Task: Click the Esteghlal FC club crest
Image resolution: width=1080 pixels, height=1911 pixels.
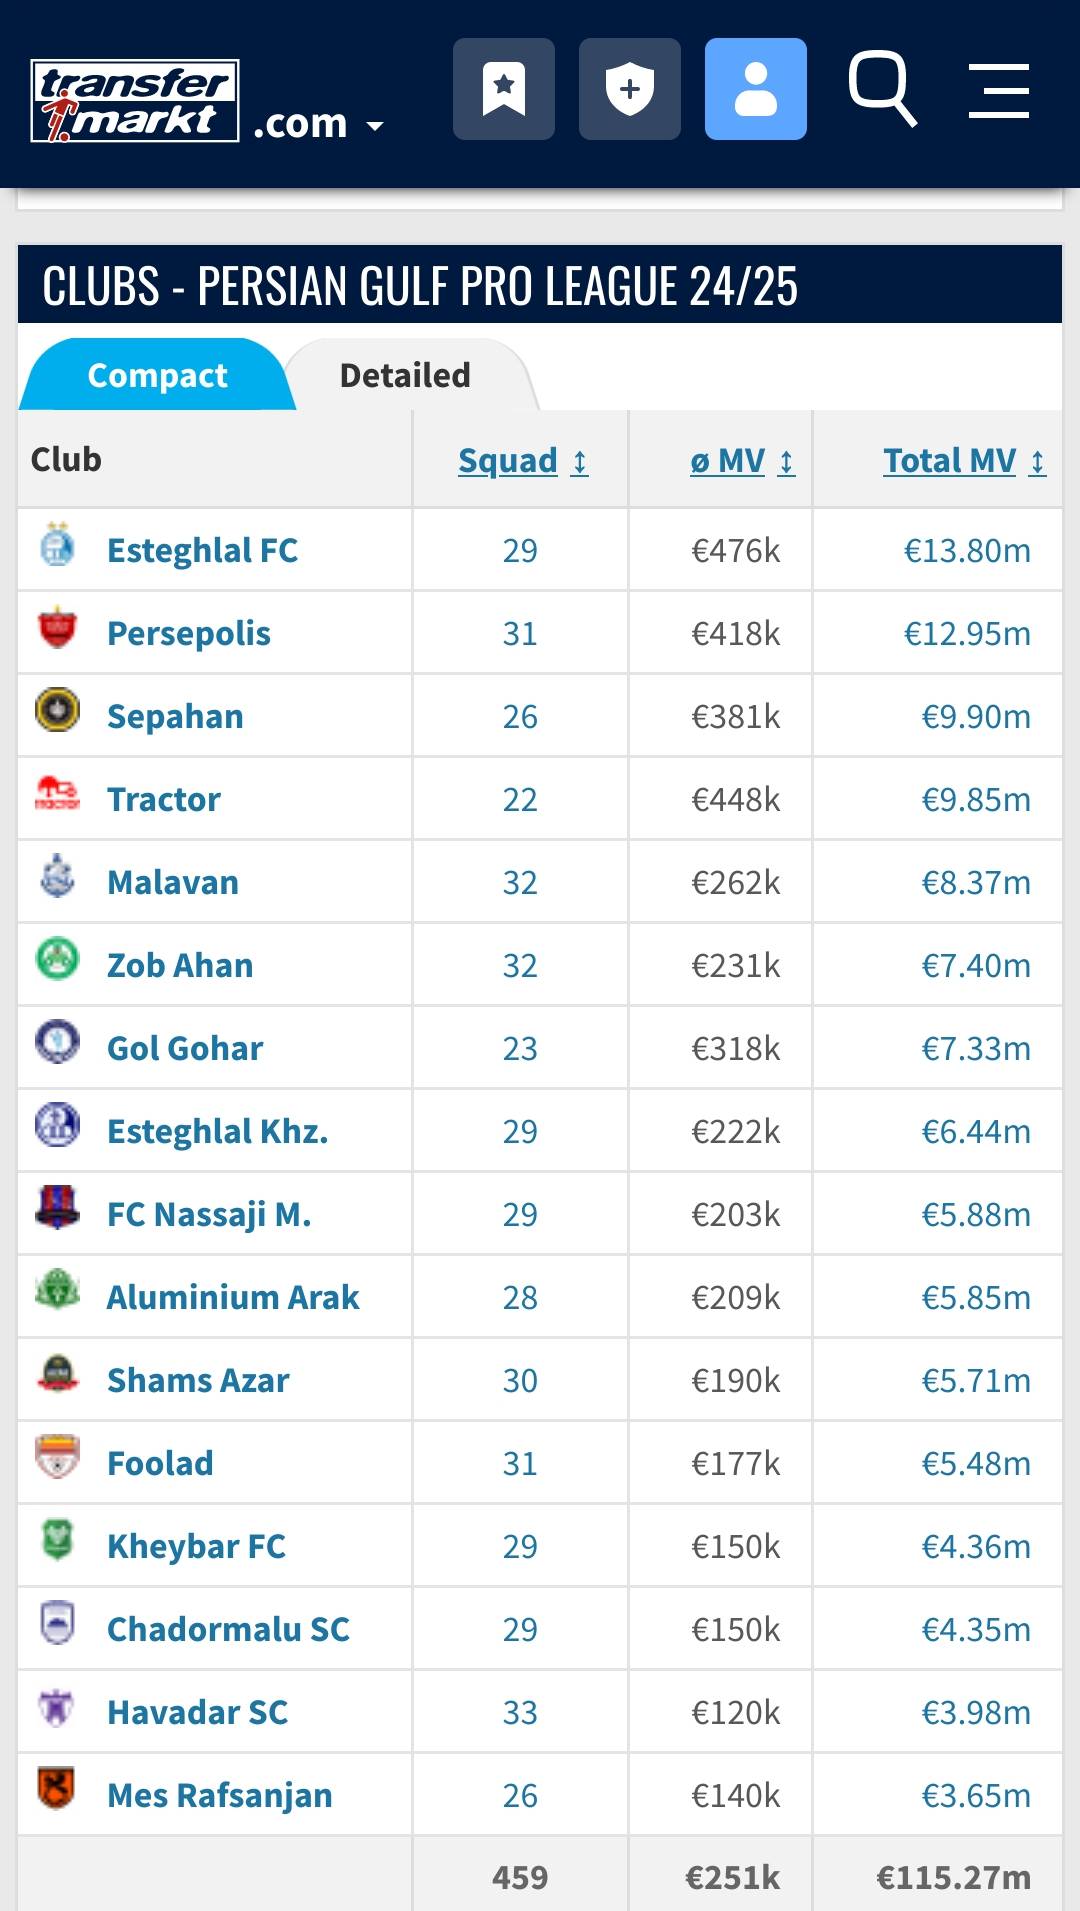Action: click(x=57, y=546)
